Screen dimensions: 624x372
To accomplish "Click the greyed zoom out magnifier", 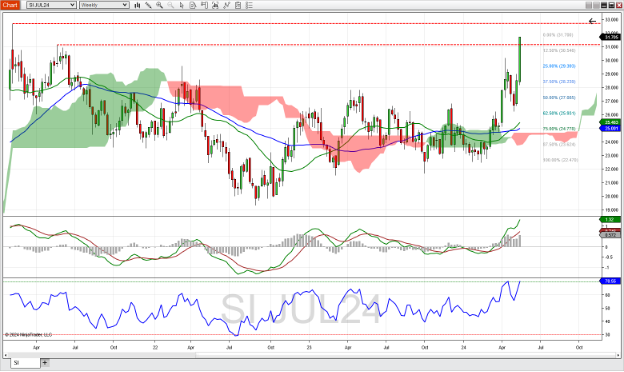I will pos(170,5).
